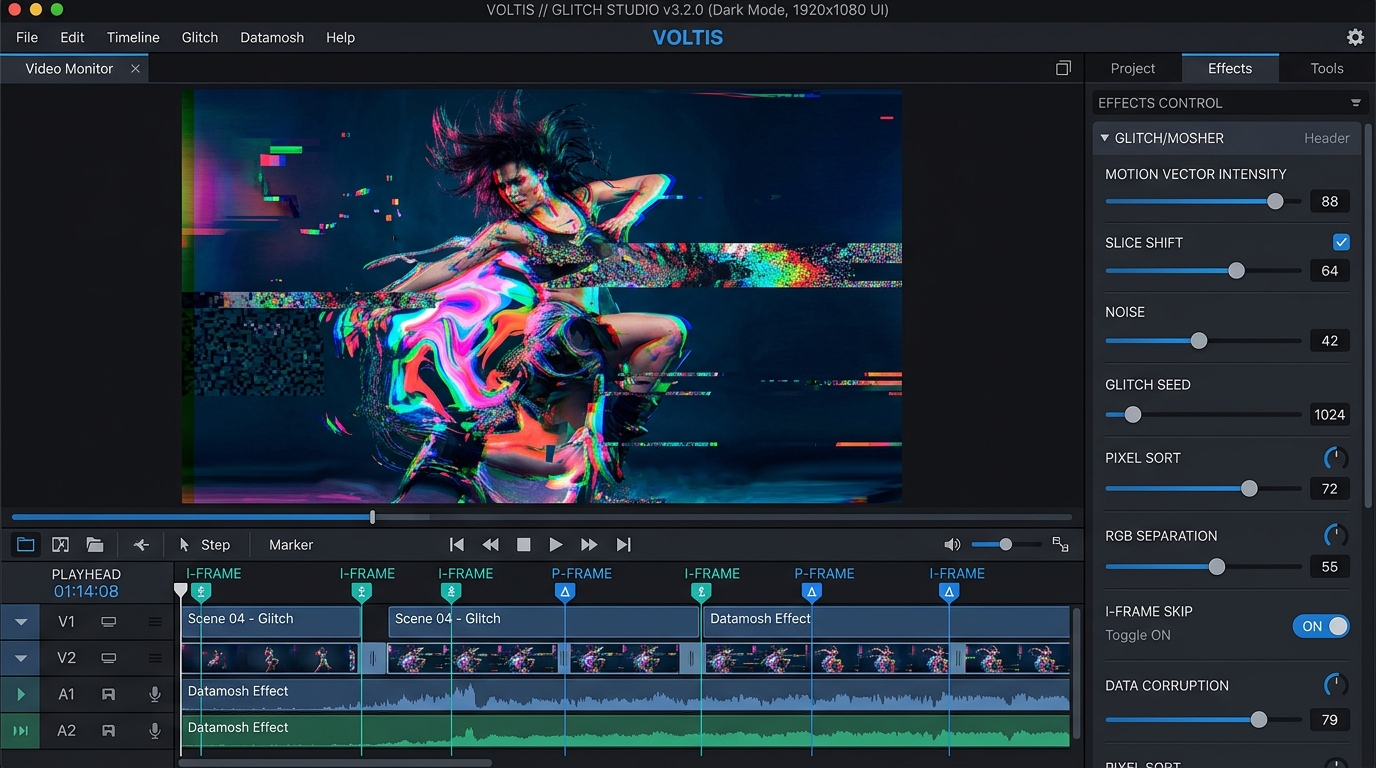Image resolution: width=1376 pixels, height=768 pixels.
Task: Open the Datamosh menu
Action: tap(272, 37)
